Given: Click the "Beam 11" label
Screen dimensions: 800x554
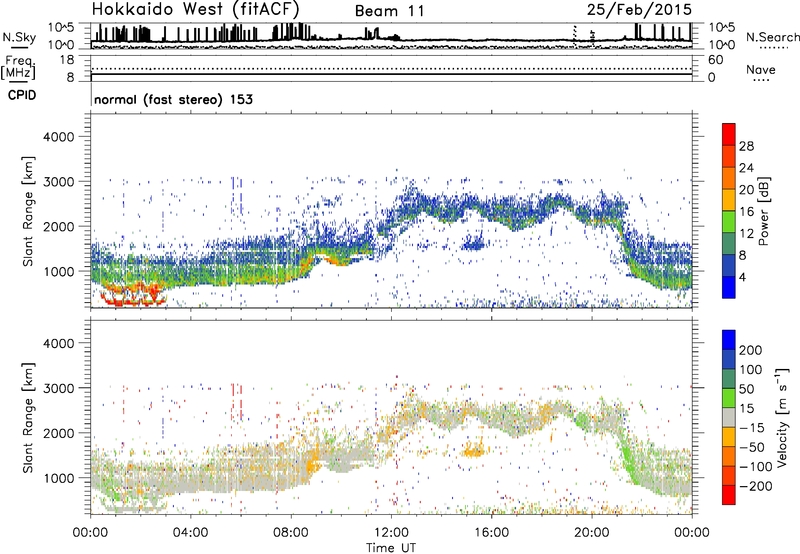Looking at the screenshot, I should click(x=390, y=11).
